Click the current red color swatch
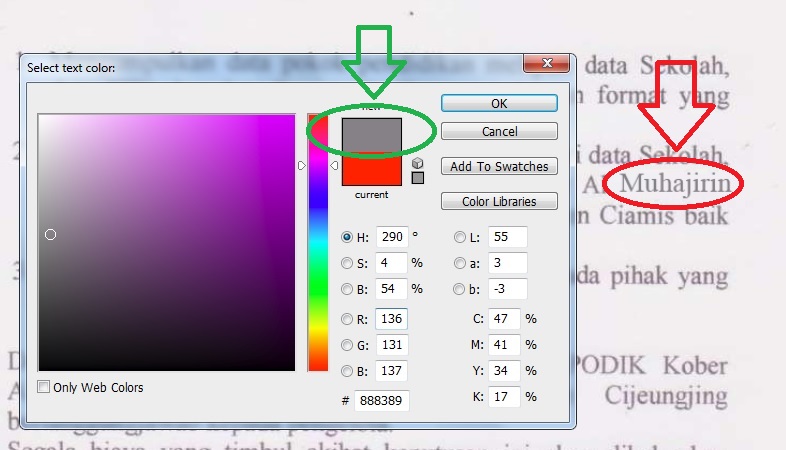The height and width of the screenshot is (450, 786). [371, 169]
